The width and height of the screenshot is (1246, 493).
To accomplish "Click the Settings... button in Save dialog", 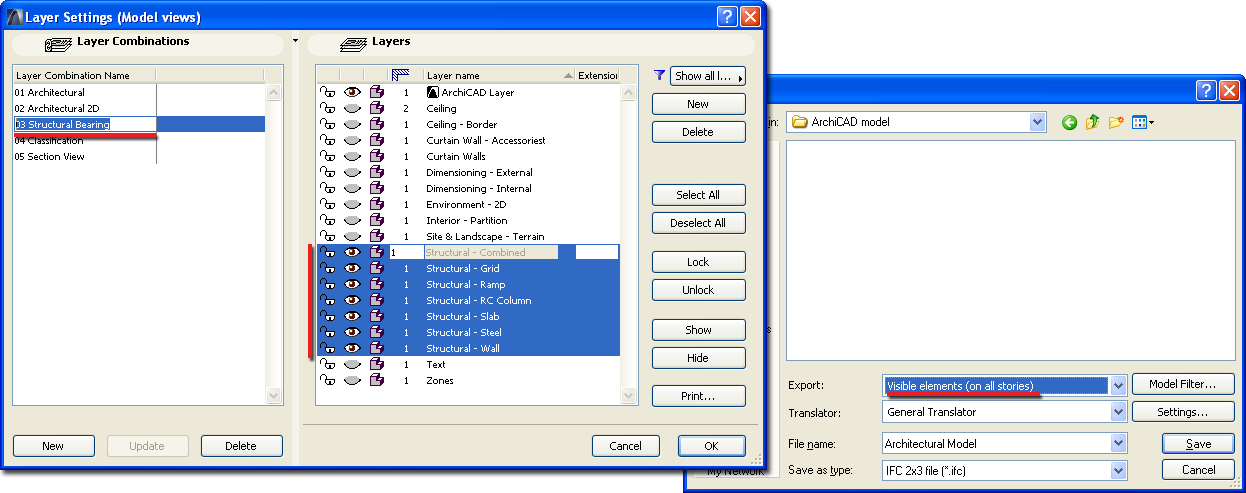I will (x=1183, y=412).
